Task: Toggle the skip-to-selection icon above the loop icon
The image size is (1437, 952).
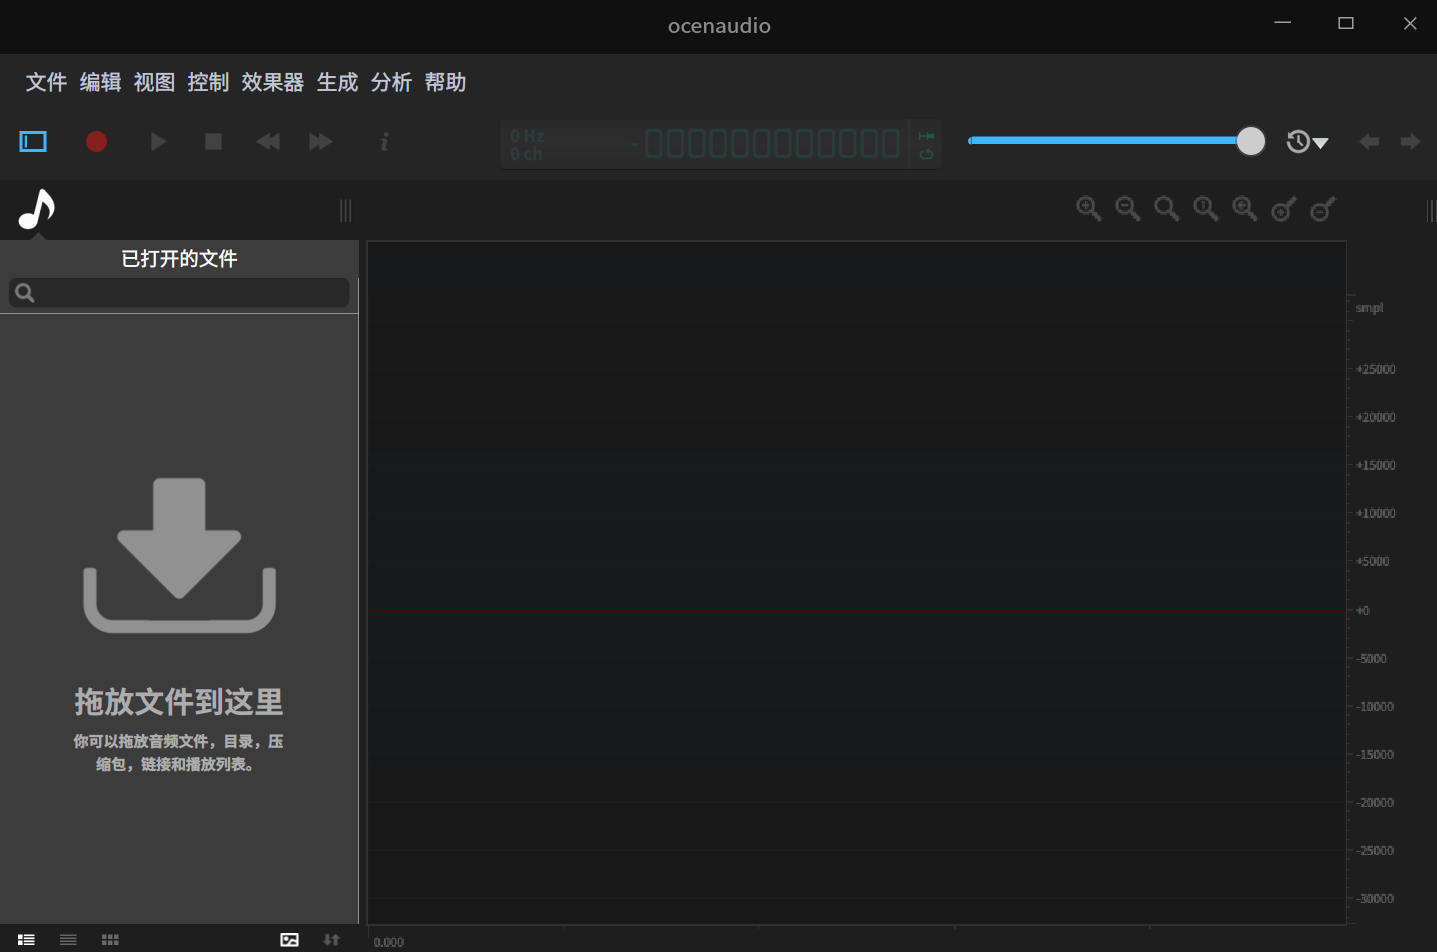Action: [x=926, y=136]
